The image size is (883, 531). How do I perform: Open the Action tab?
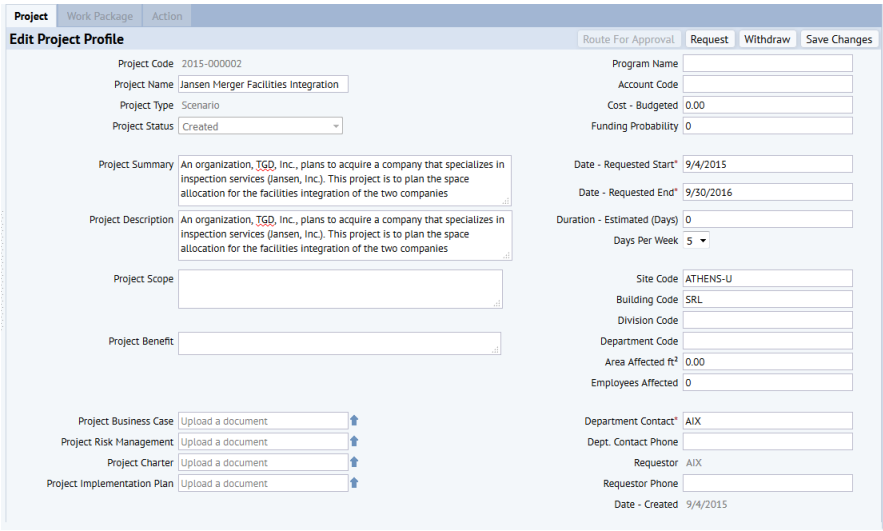coord(167,16)
